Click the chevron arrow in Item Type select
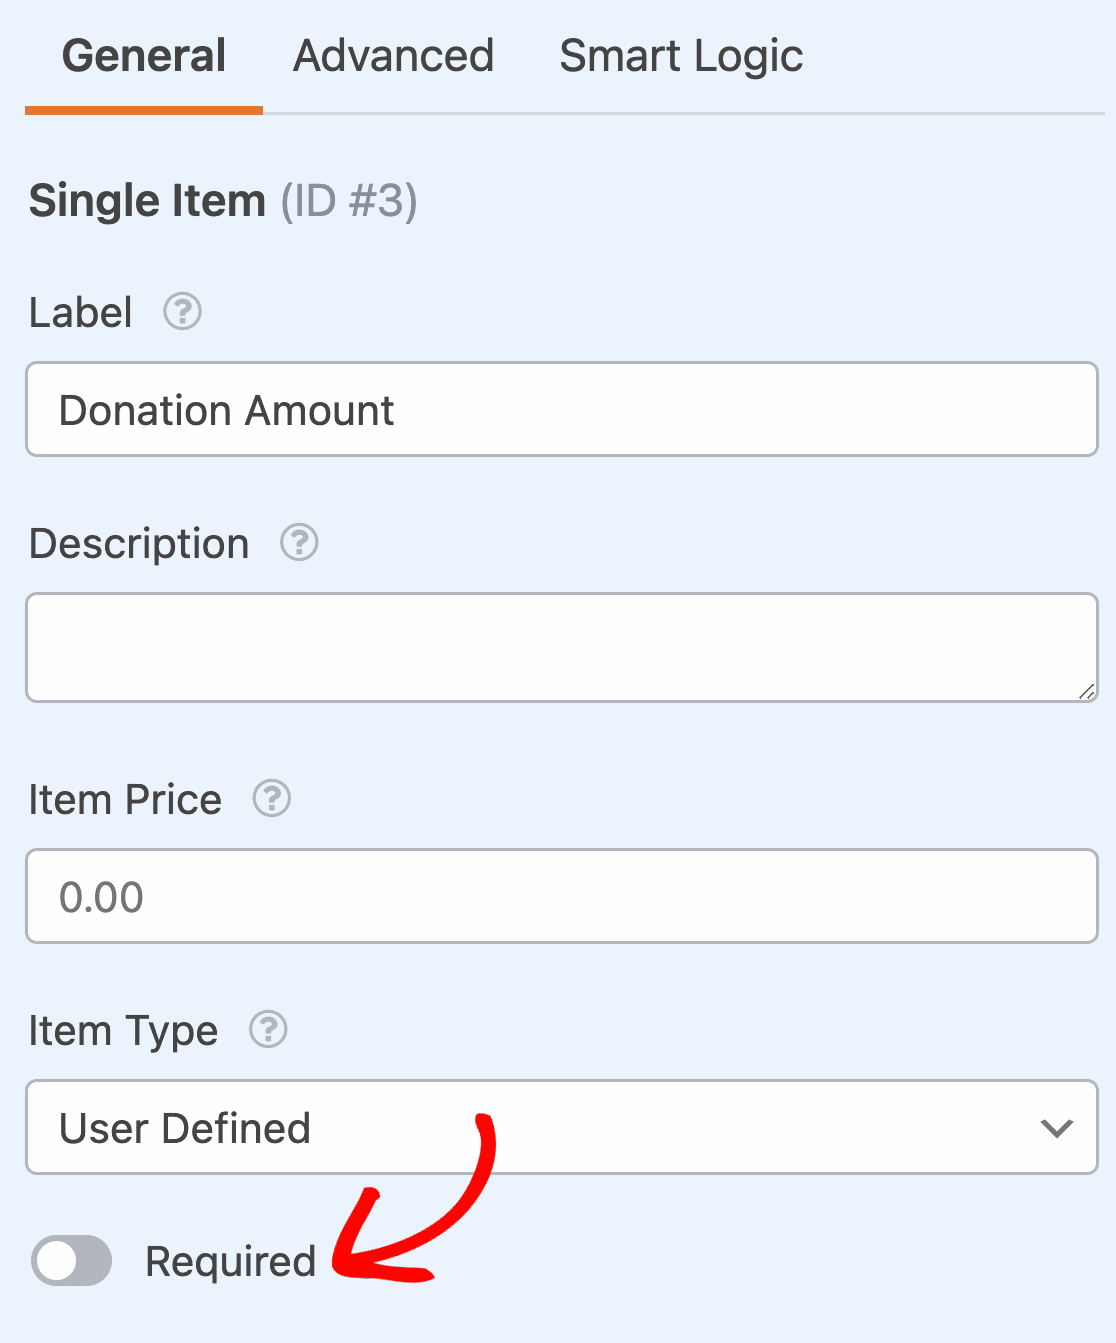Screen dimensions: 1116x1343 1056,1129
